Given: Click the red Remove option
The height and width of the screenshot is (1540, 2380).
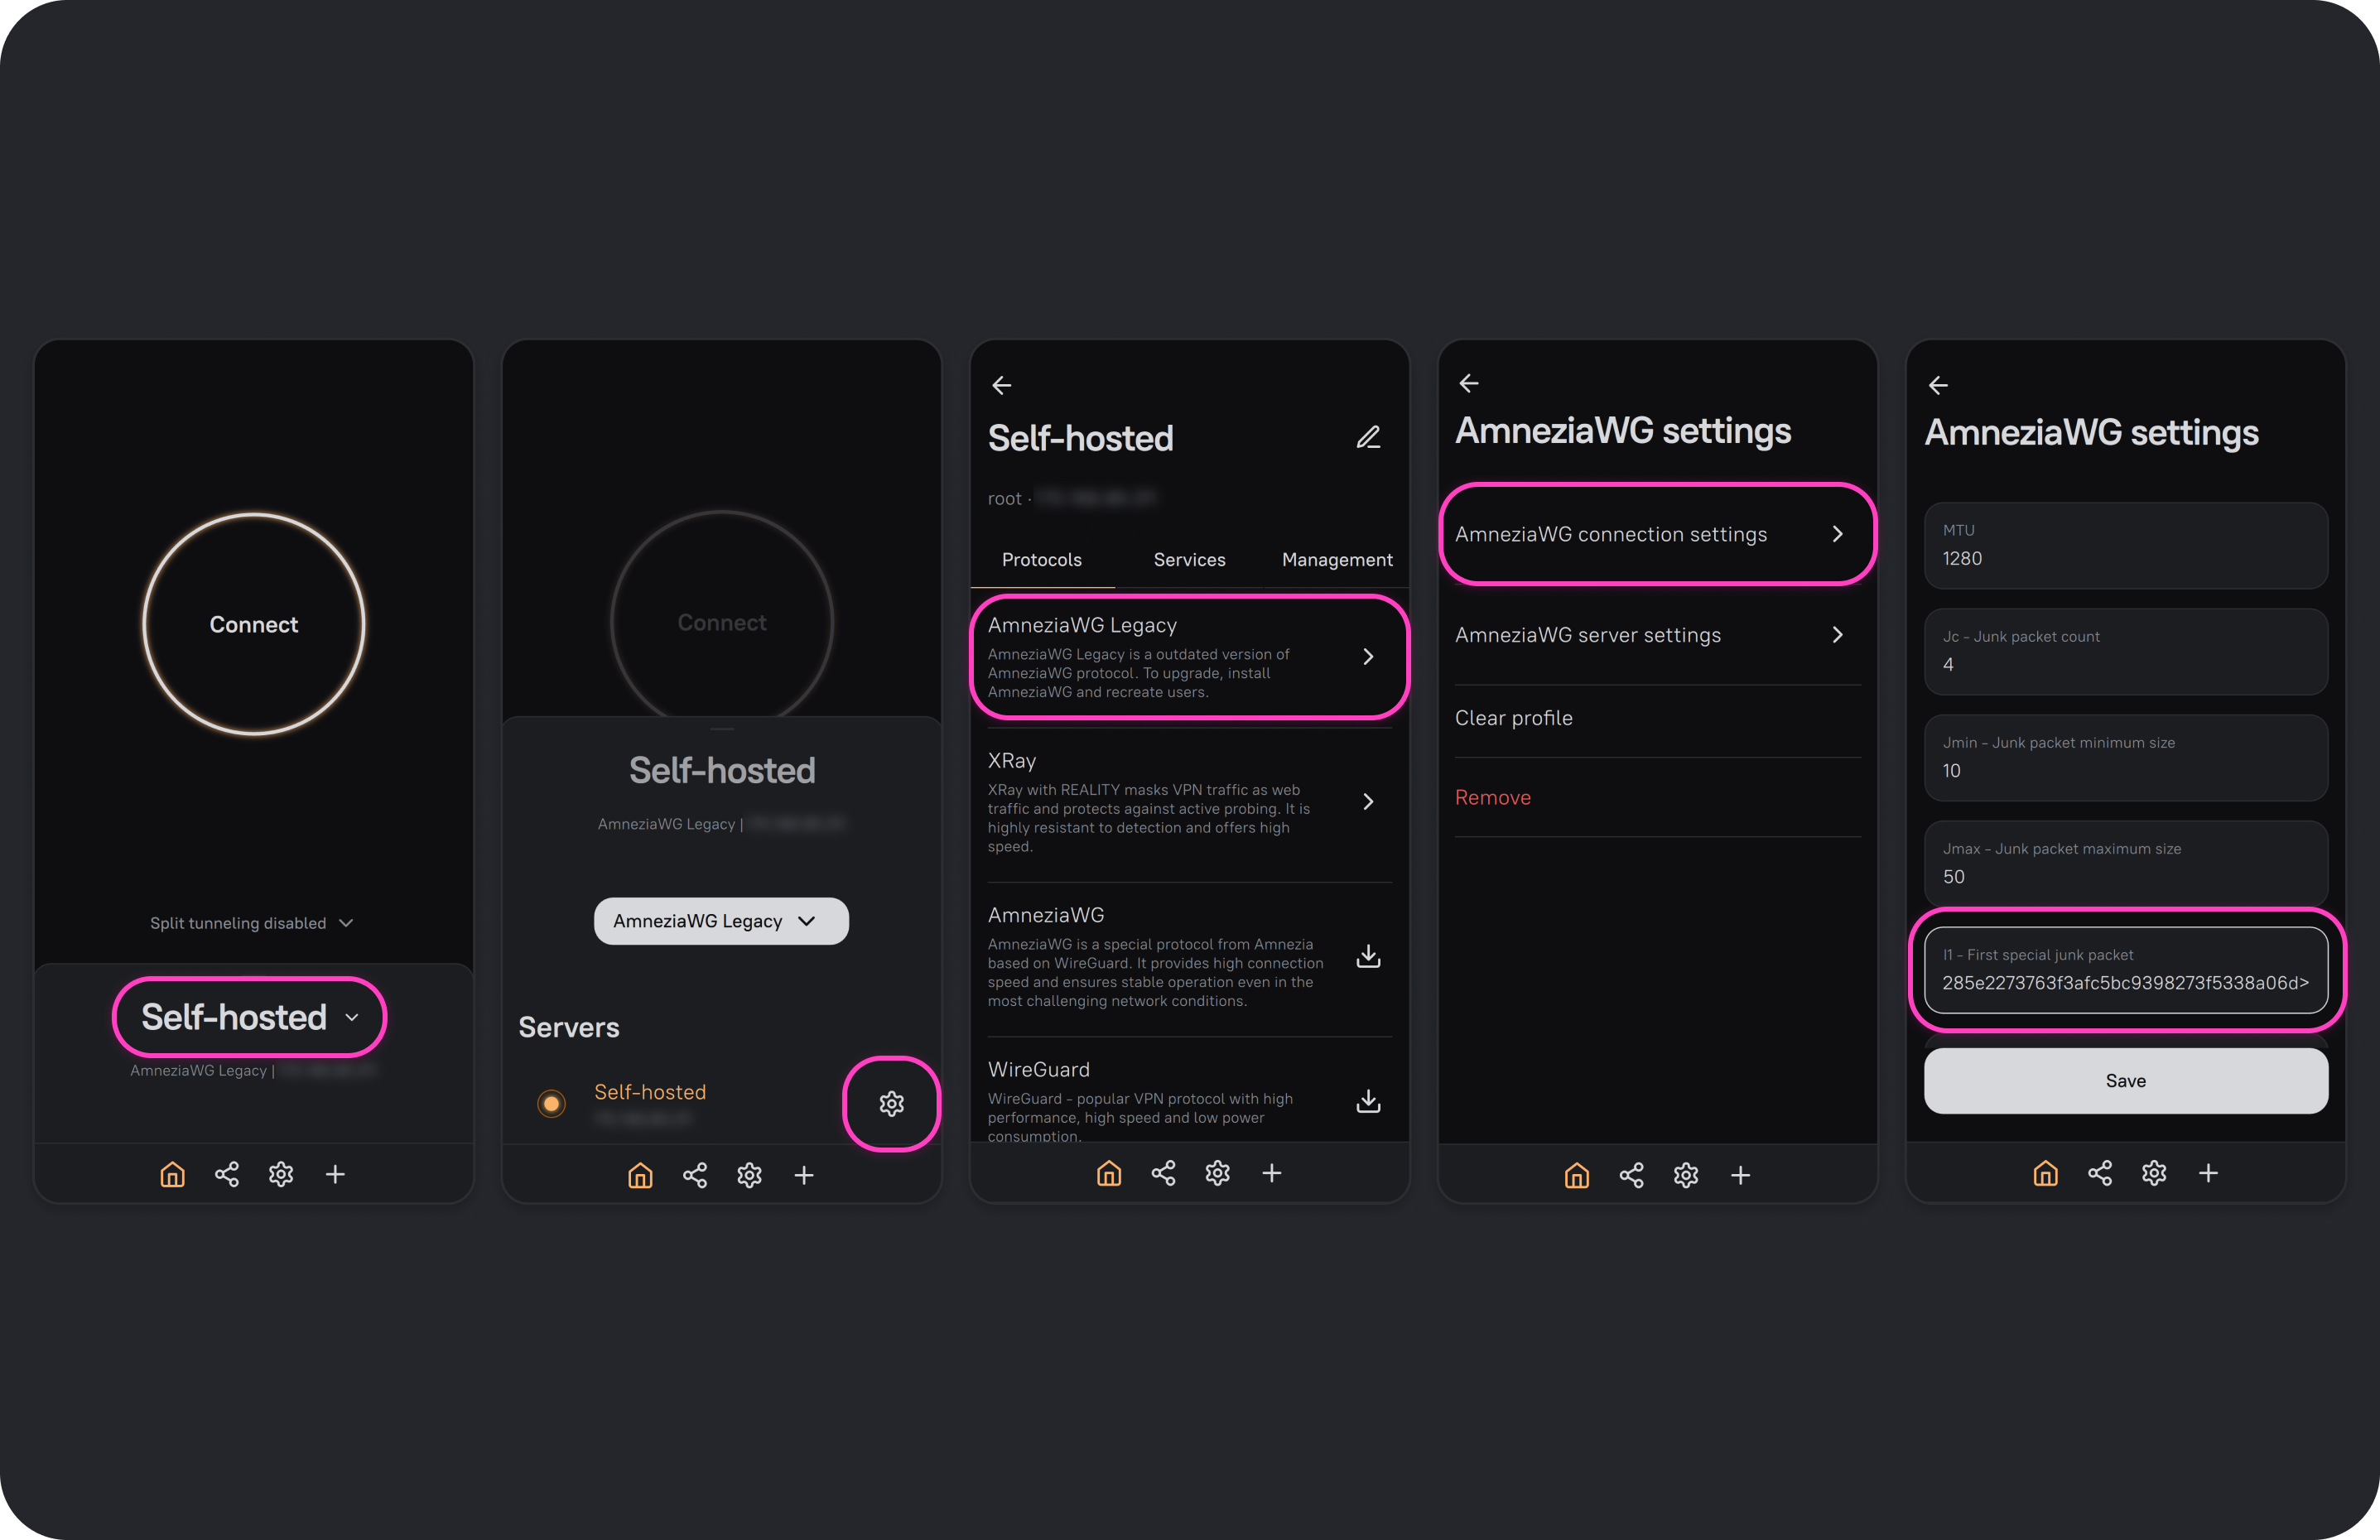Looking at the screenshot, I should [x=1492, y=797].
